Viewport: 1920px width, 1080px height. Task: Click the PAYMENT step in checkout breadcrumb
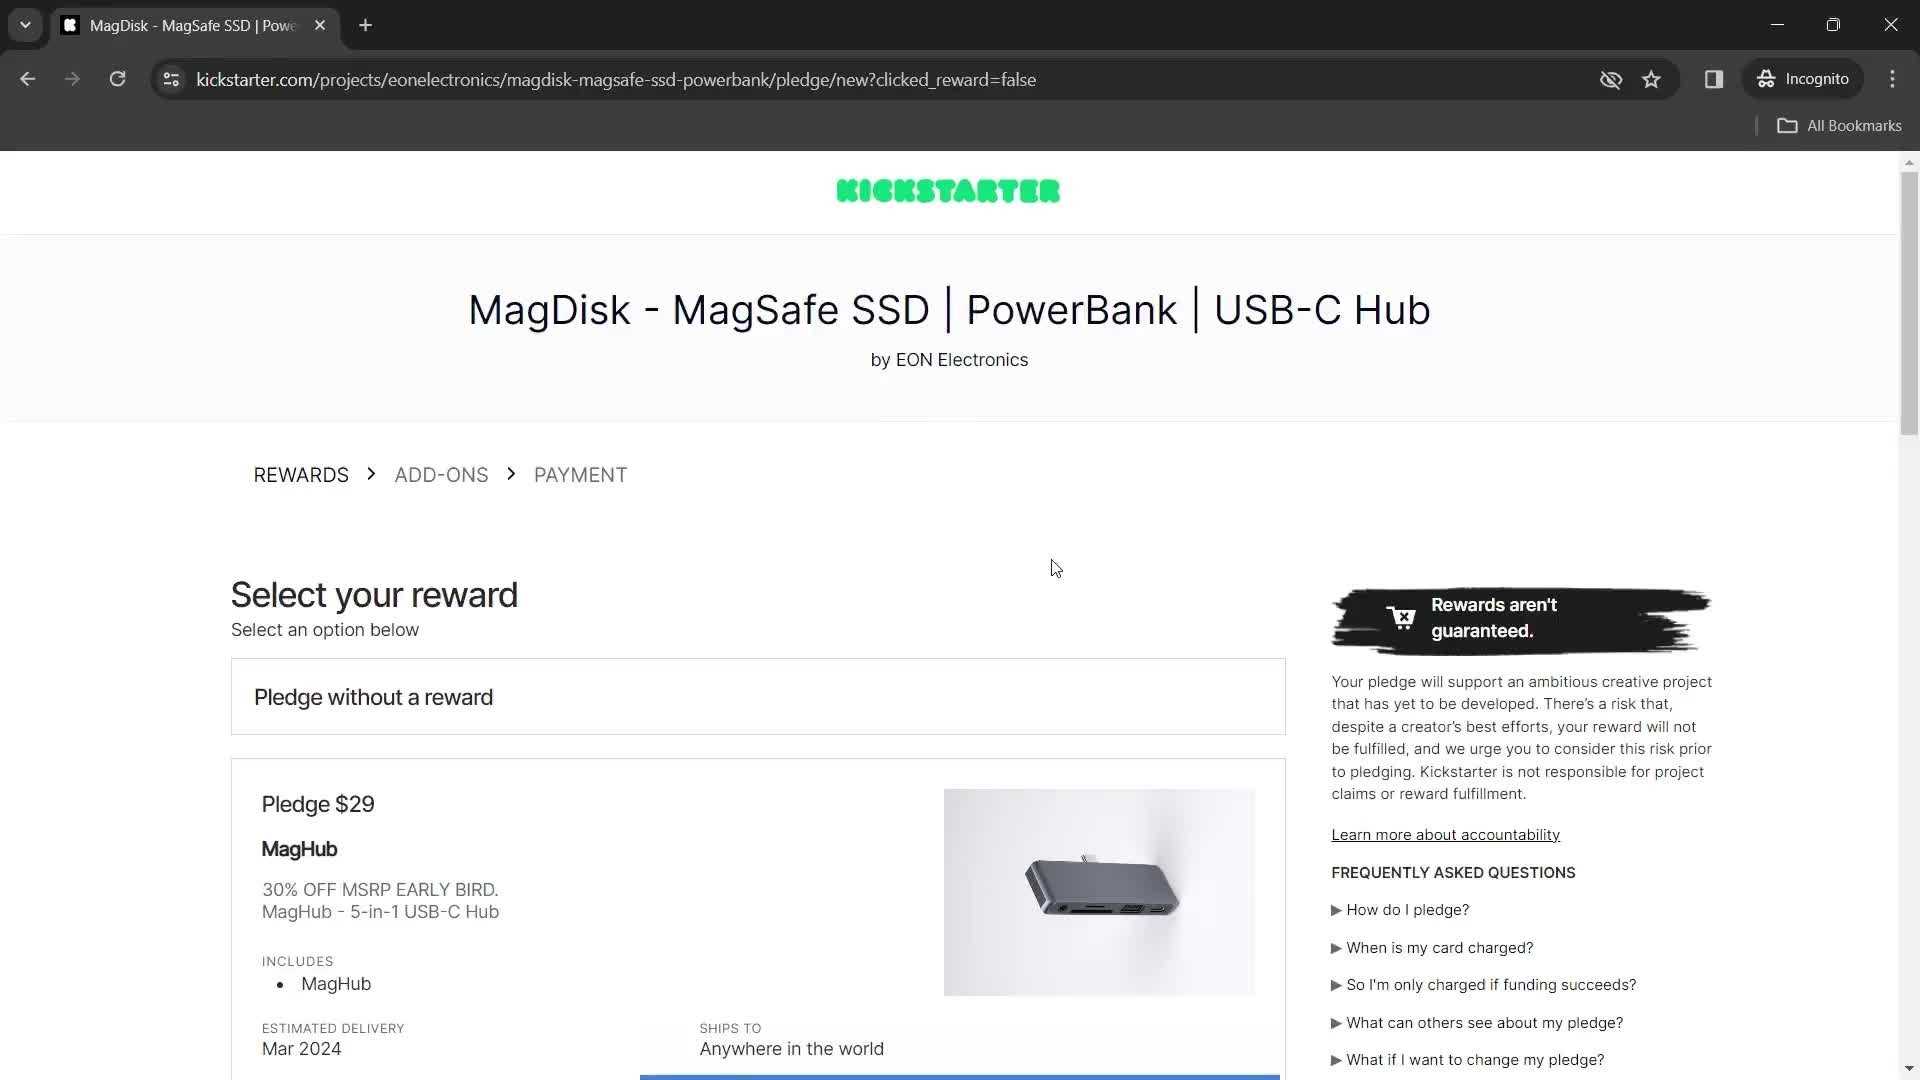point(580,475)
